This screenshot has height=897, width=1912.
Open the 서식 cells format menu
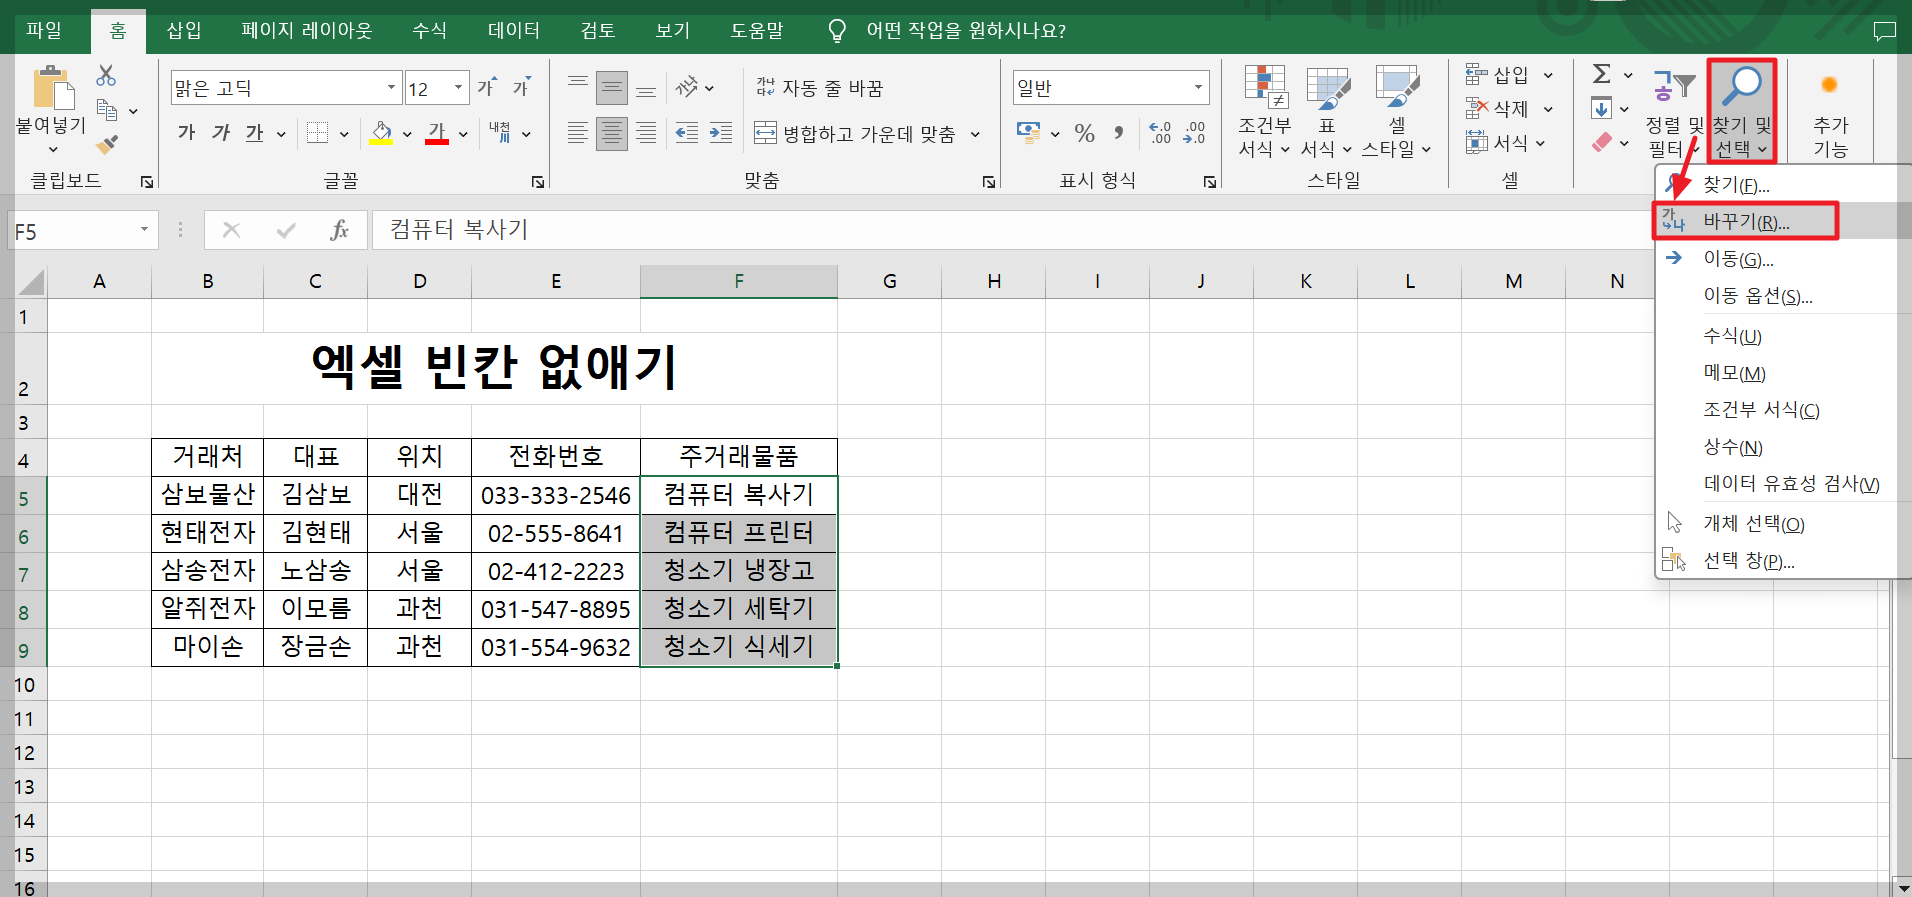pyautogui.click(x=1506, y=143)
